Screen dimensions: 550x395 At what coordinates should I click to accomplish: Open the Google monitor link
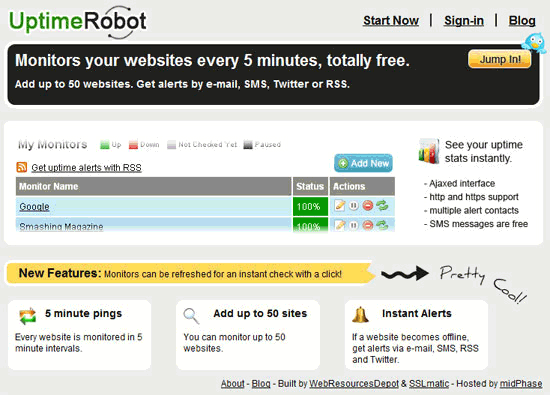[34, 207]
